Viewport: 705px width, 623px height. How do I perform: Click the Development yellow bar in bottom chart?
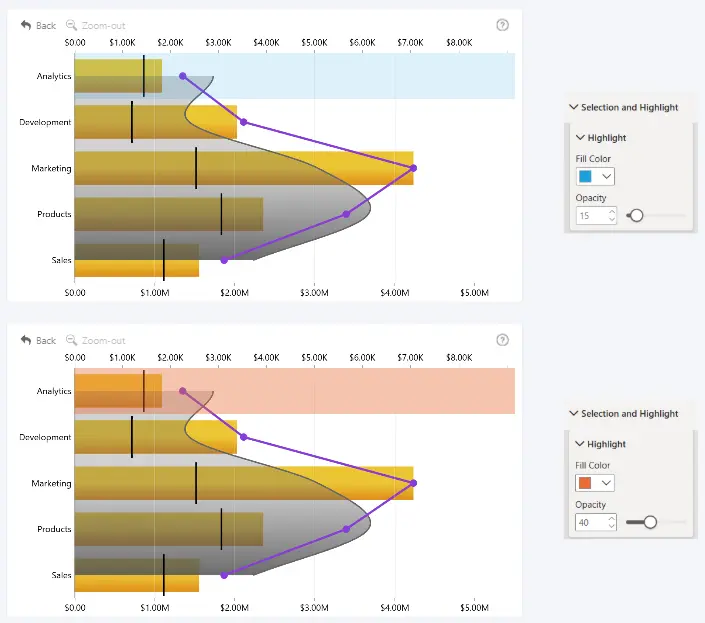[x=156, y=437]
